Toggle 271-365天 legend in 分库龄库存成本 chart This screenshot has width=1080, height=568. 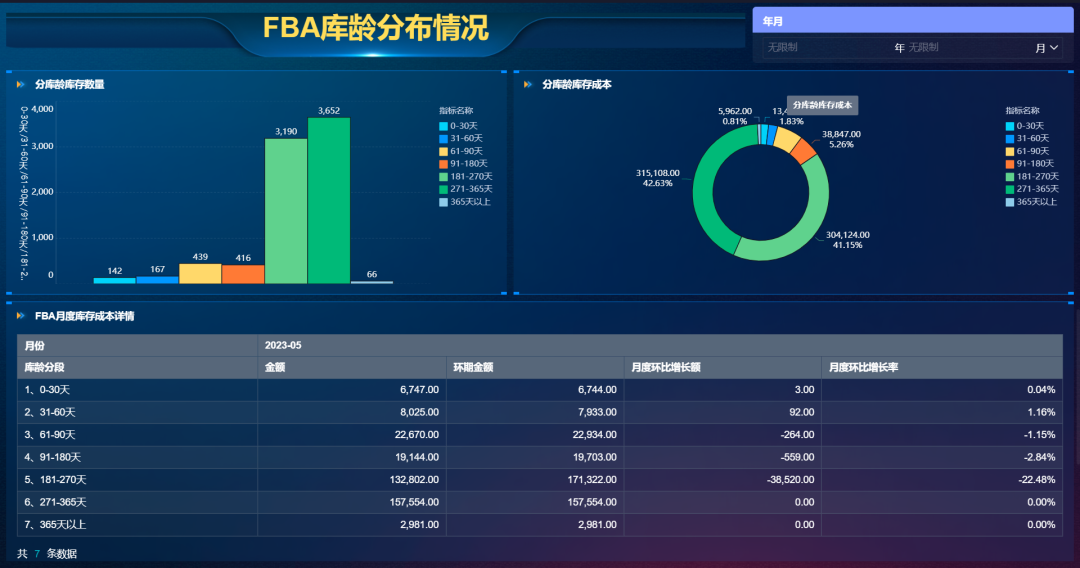click(1032, 189)
